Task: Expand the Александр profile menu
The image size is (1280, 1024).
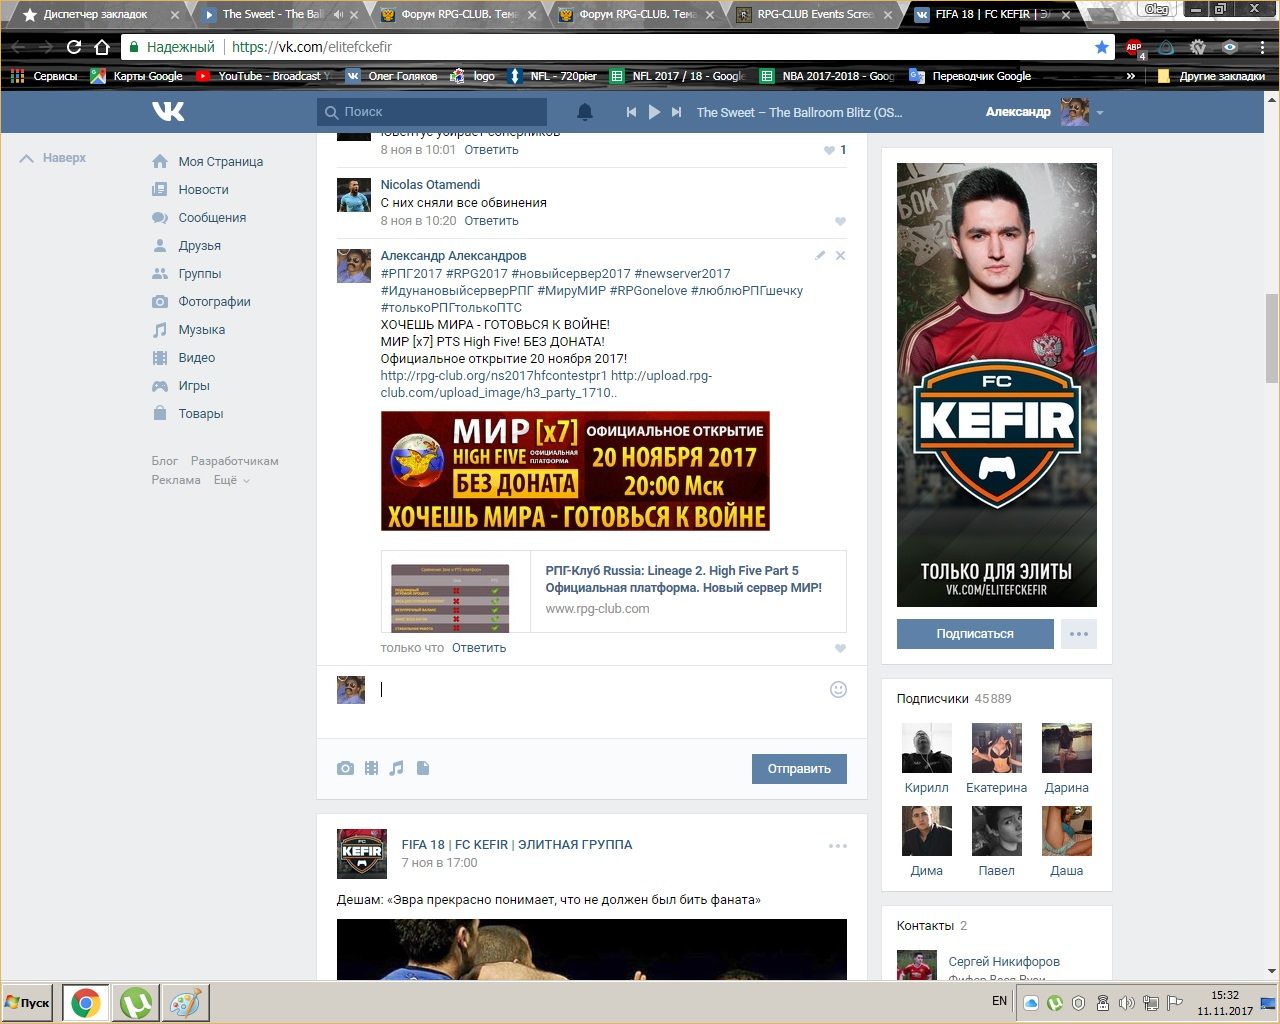Action: coord(1099,113)
